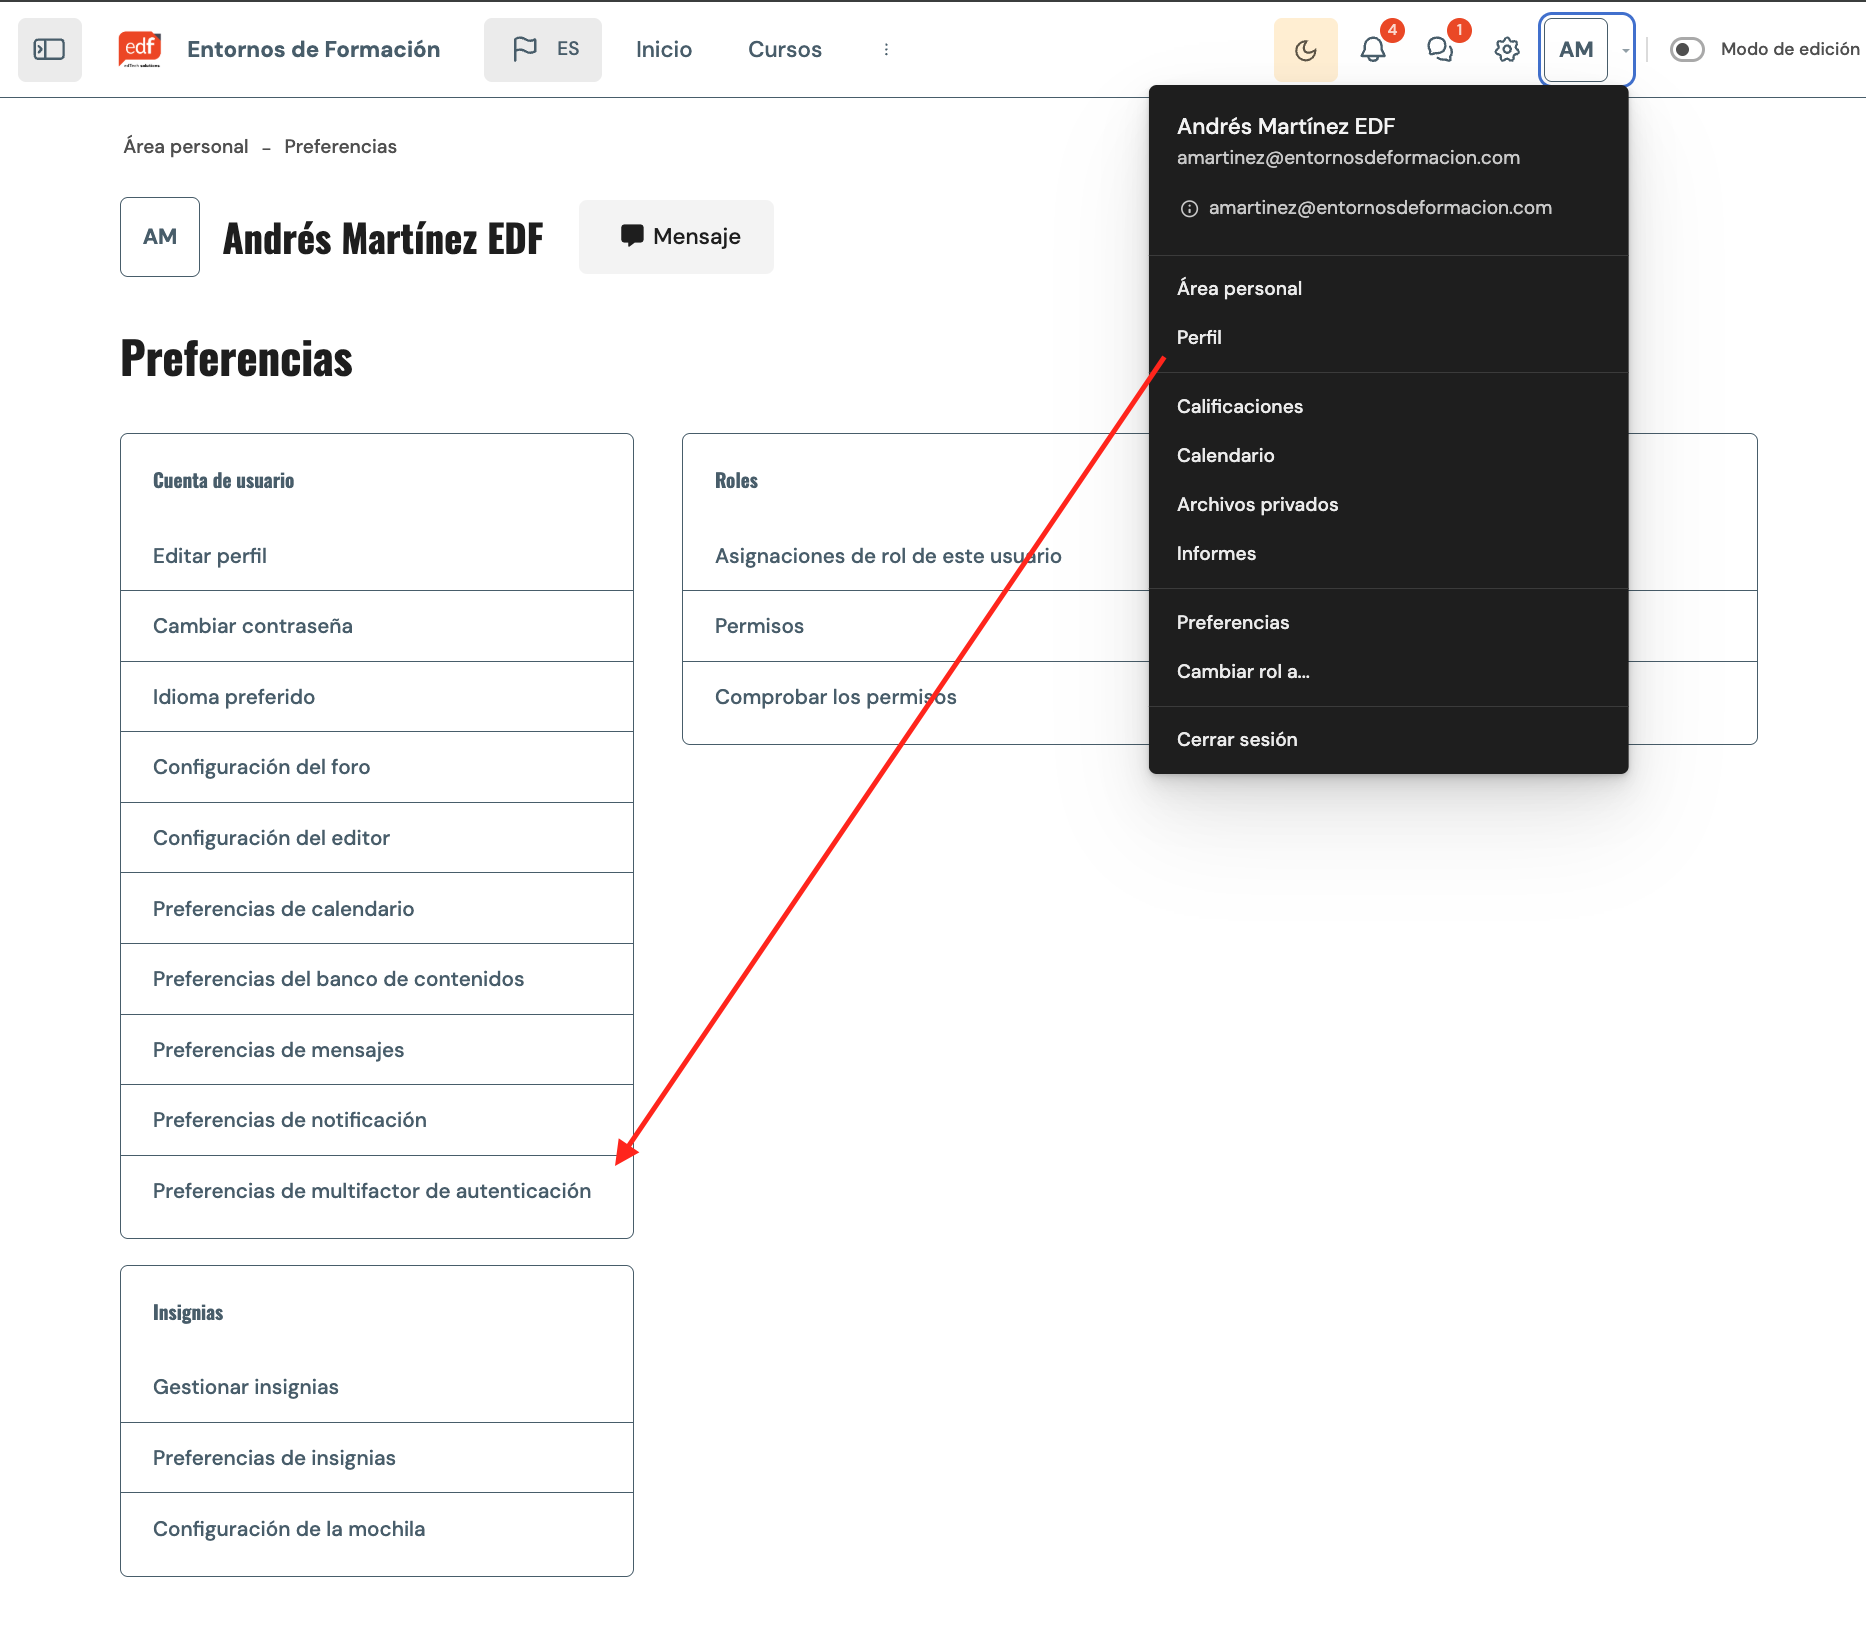Open Permisos under Roles
1866x1646 pixels.
[x=759, y=626]
